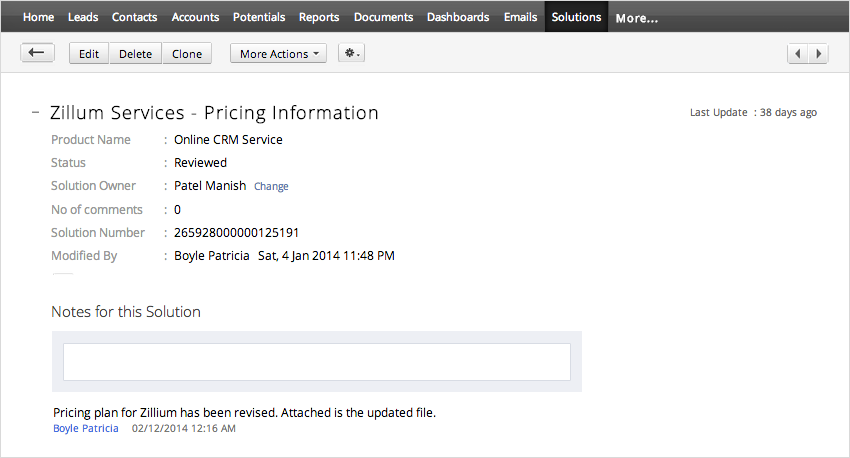850x458 pixels.
Task: Go back using the left arrow button
Action: [x=37, y=53]
